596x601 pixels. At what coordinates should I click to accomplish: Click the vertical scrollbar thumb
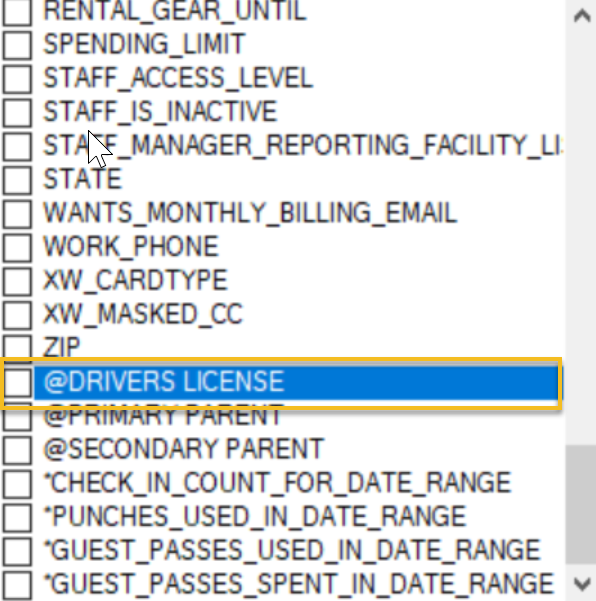(581, 504)
